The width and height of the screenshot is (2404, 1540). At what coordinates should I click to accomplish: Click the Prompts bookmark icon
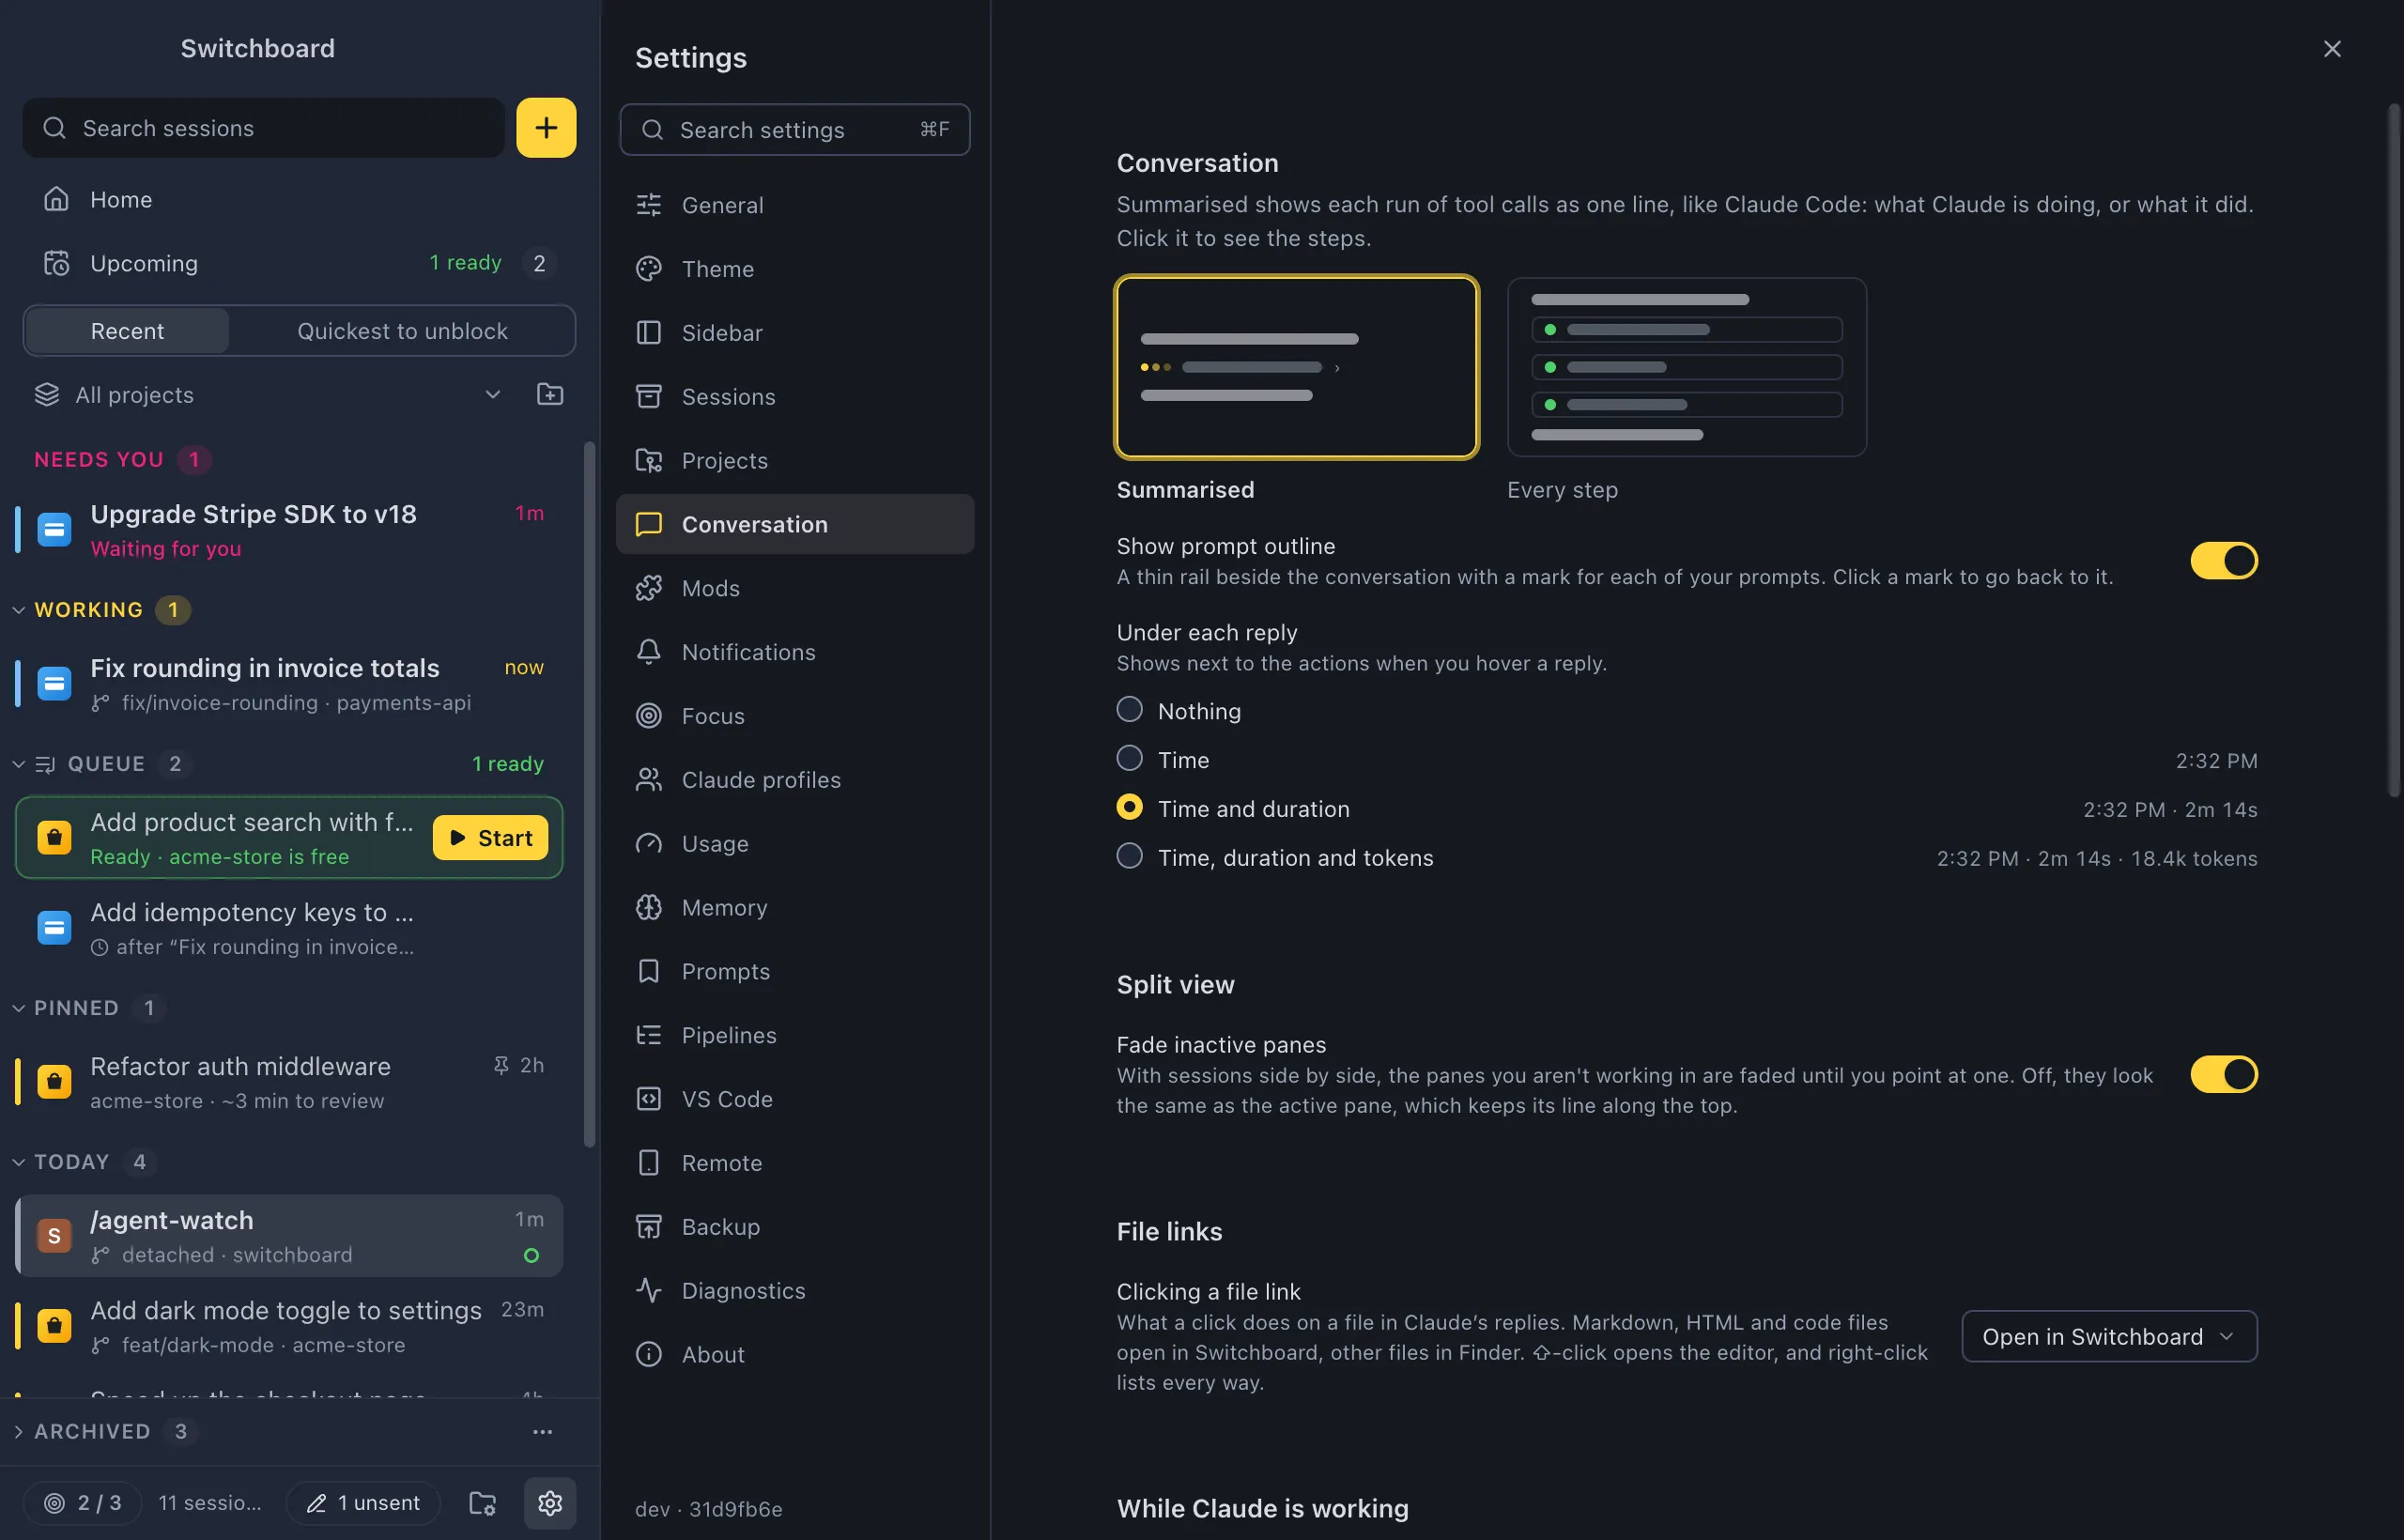coord(649,971)
